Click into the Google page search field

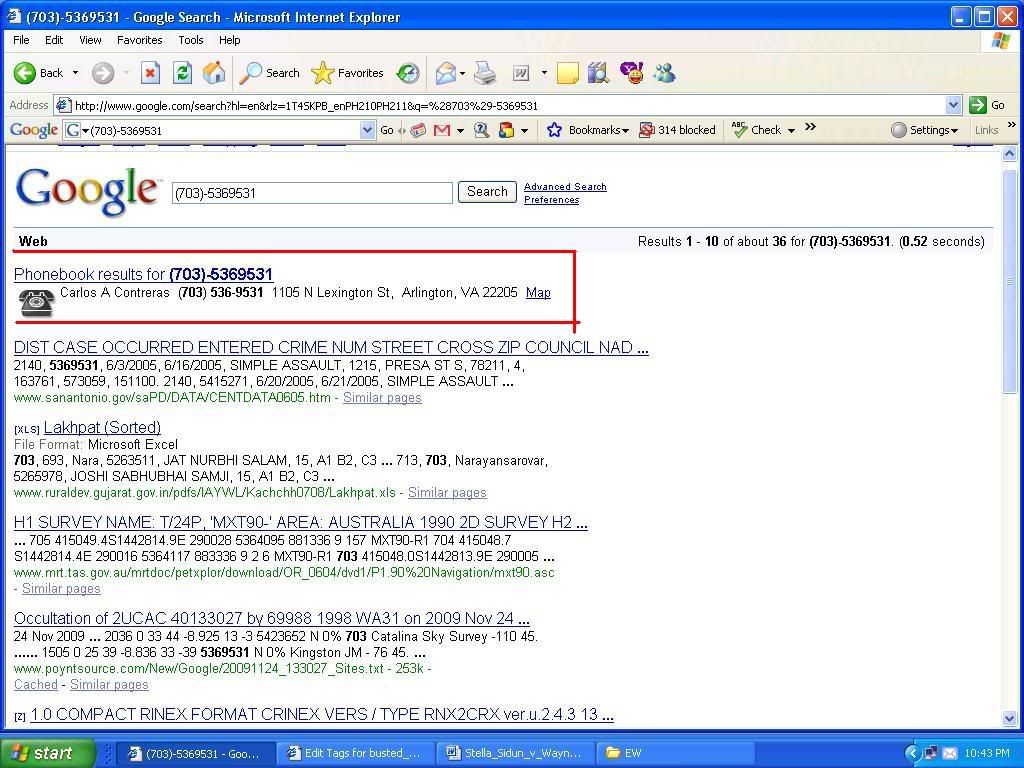pyautogui.click(x=312, y=193)
